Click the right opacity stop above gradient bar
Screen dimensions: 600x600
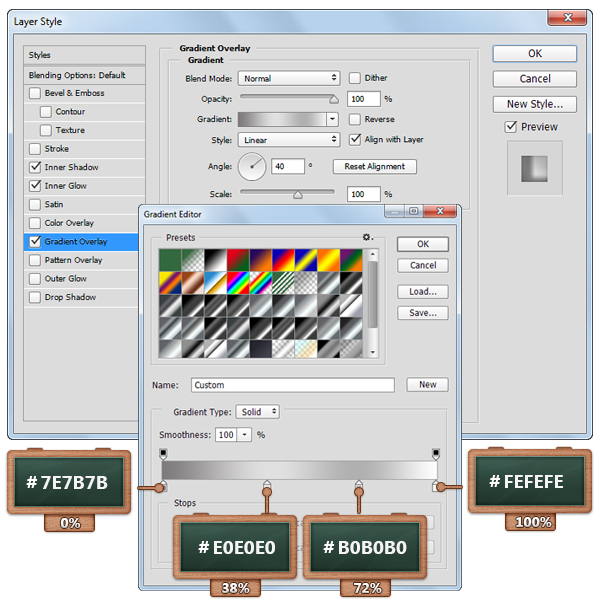pos(435,454)
